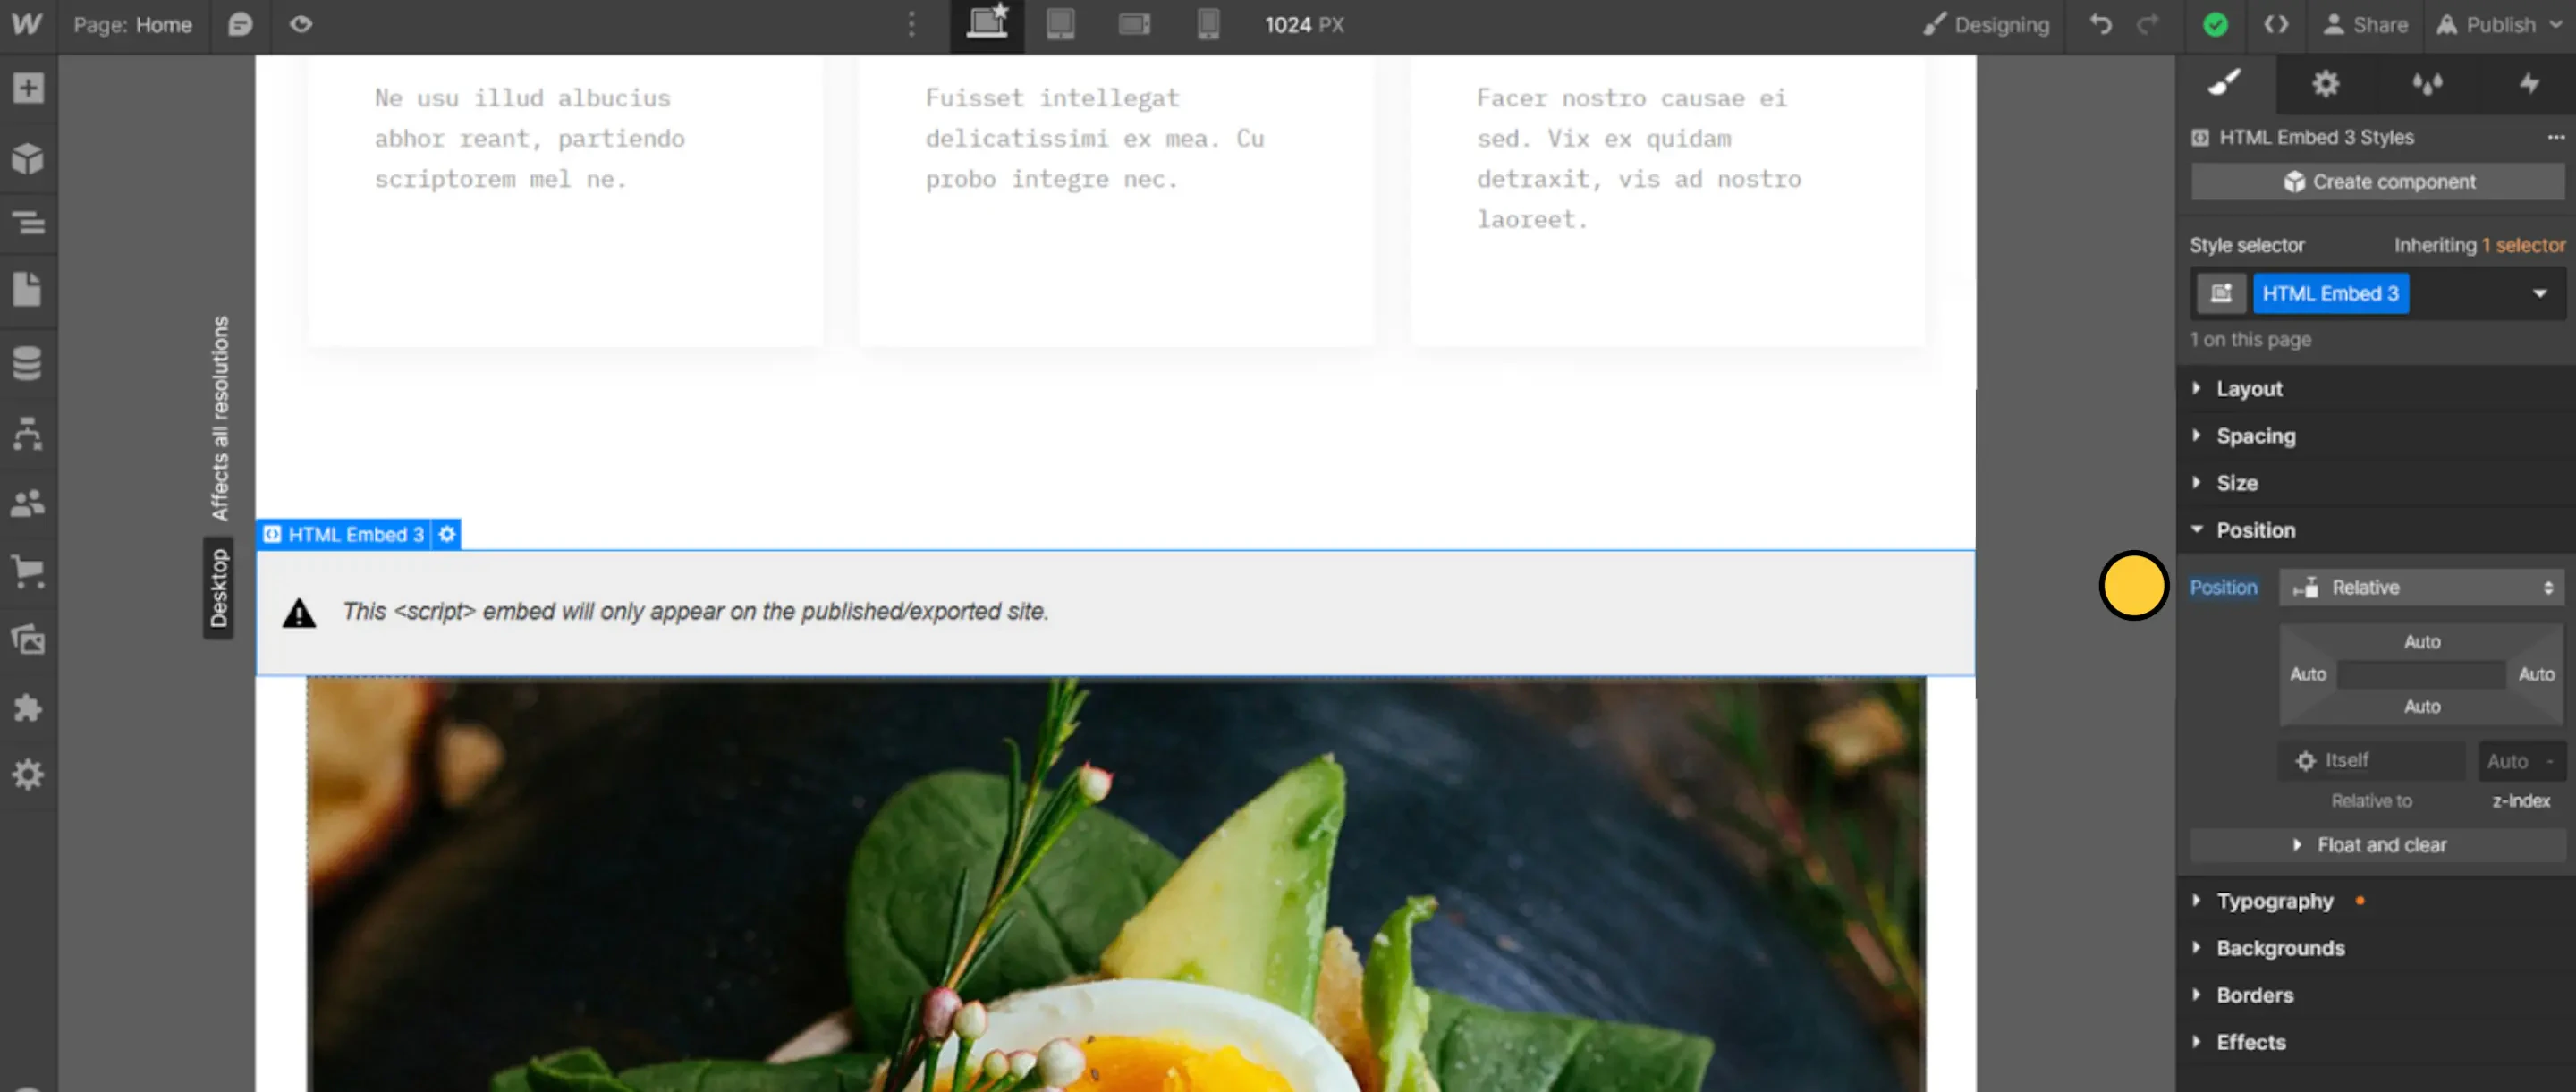Screen dimensions: 2576x1092
Task: Switch to tablet breakpoint view
Action: [1060, 24]
